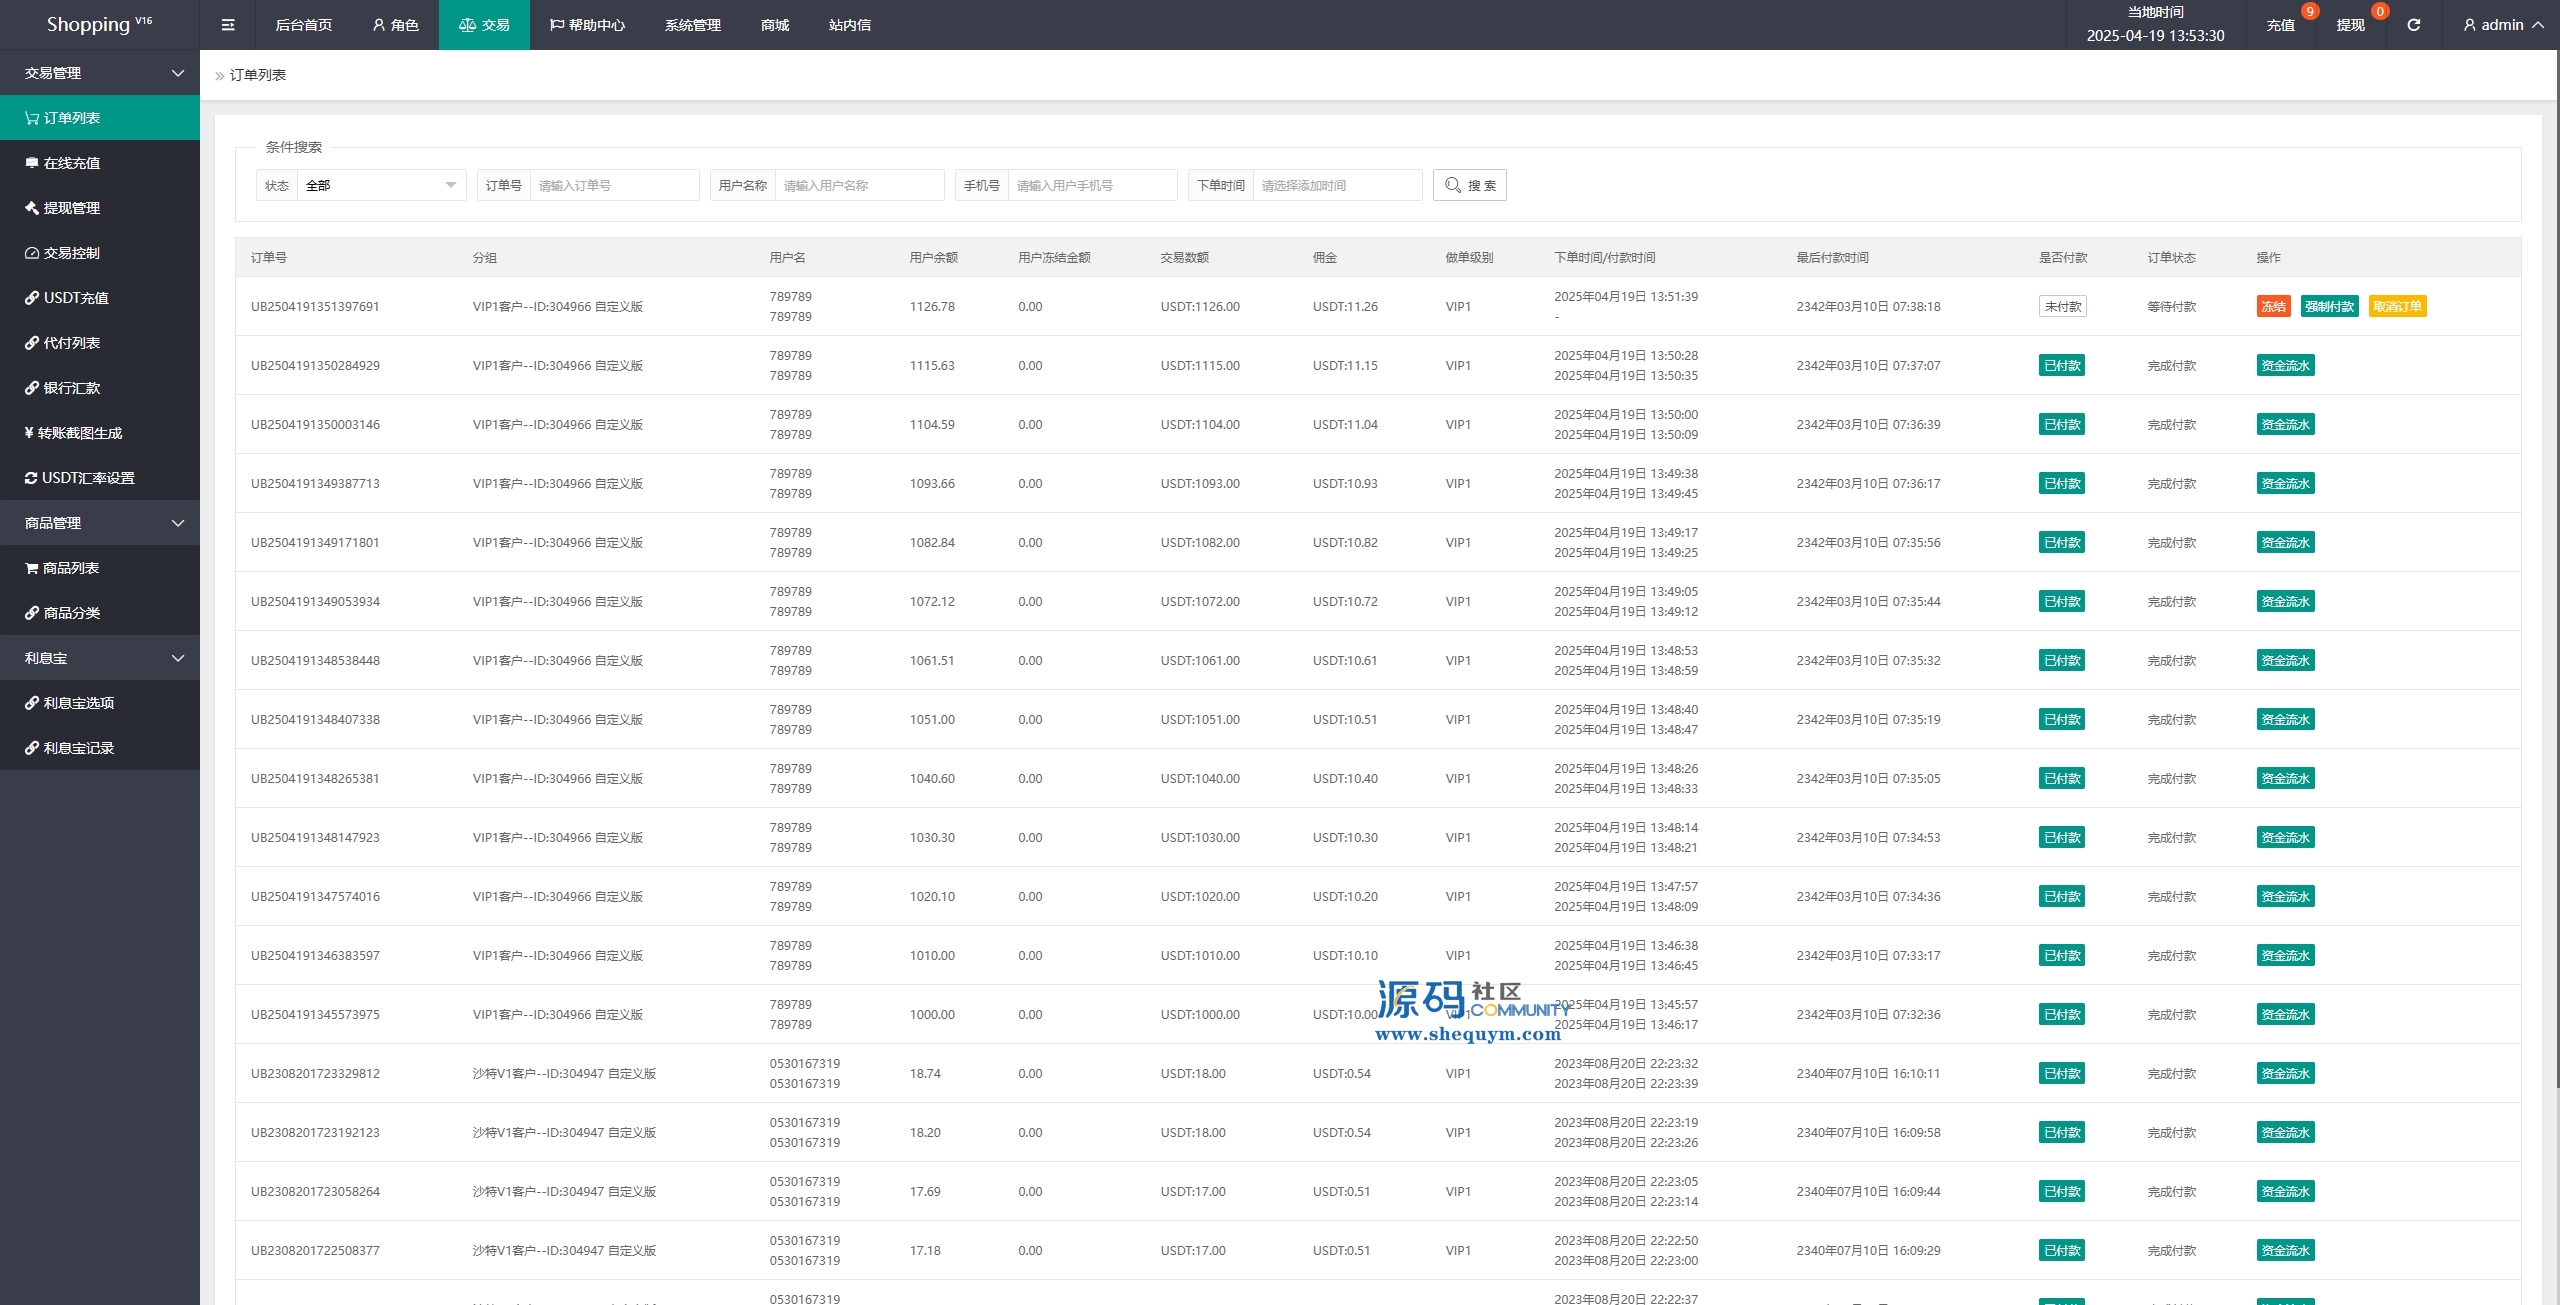
Task: Open 提现管理 in the sidebar
Action: 71,208
